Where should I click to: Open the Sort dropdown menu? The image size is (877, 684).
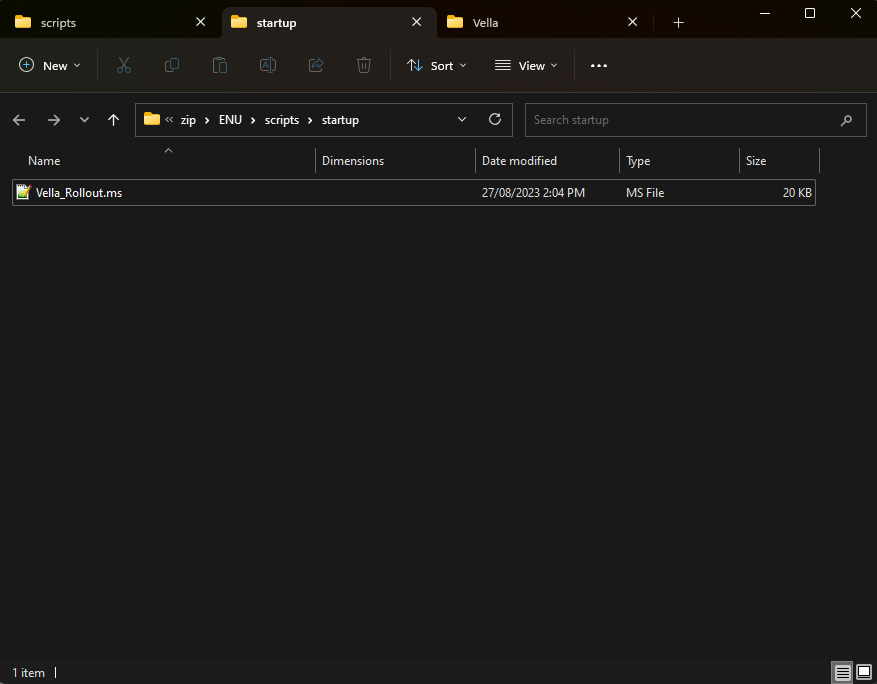[437, 65]
